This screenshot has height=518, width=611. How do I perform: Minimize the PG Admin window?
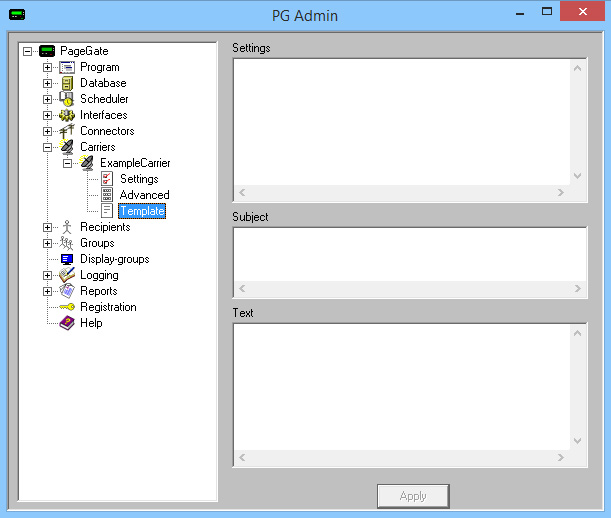(520, 12)
